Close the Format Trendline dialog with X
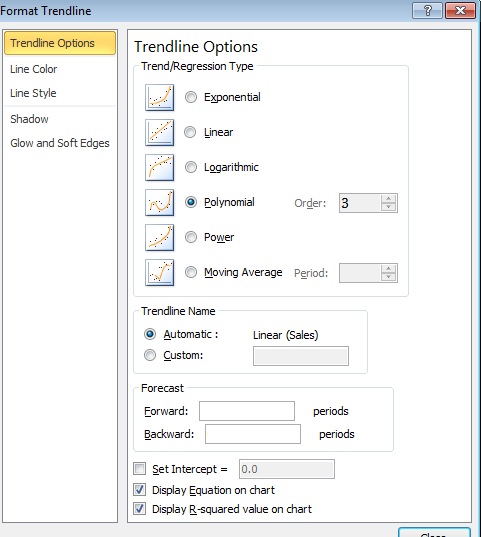Viewport: 481px width, 537px height. point(460,11)
